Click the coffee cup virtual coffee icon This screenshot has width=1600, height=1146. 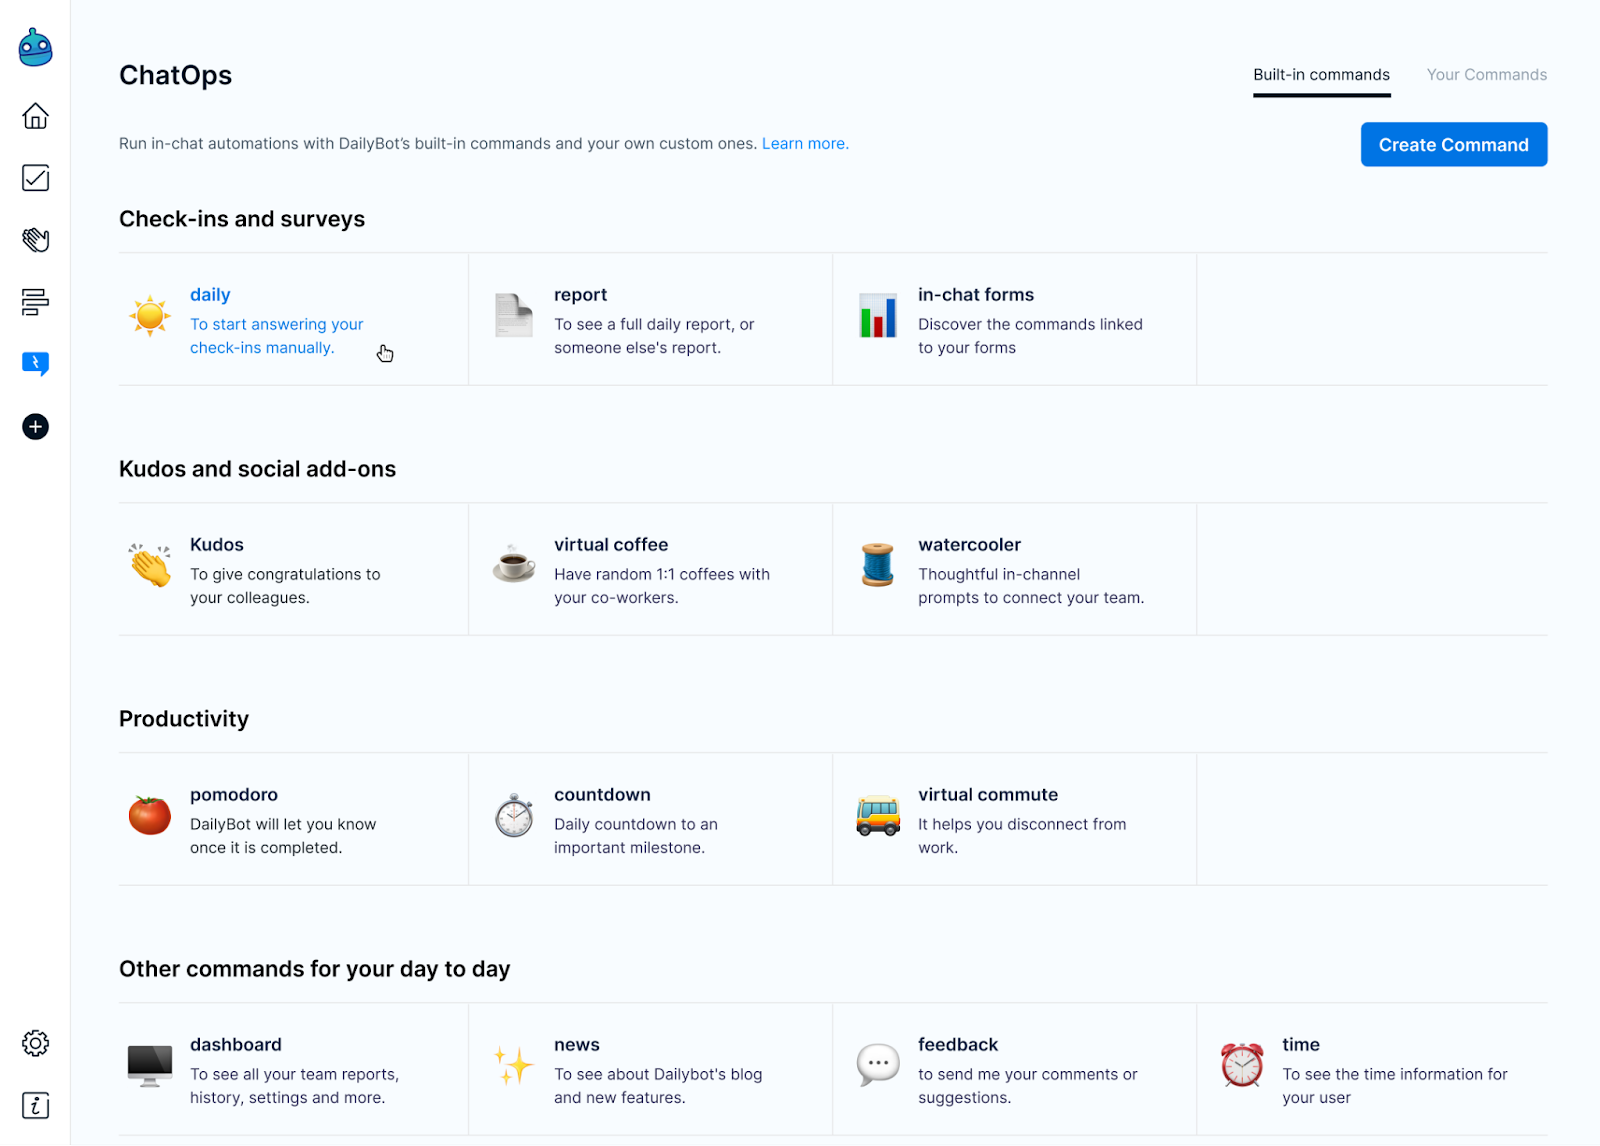tap(514, 565)
